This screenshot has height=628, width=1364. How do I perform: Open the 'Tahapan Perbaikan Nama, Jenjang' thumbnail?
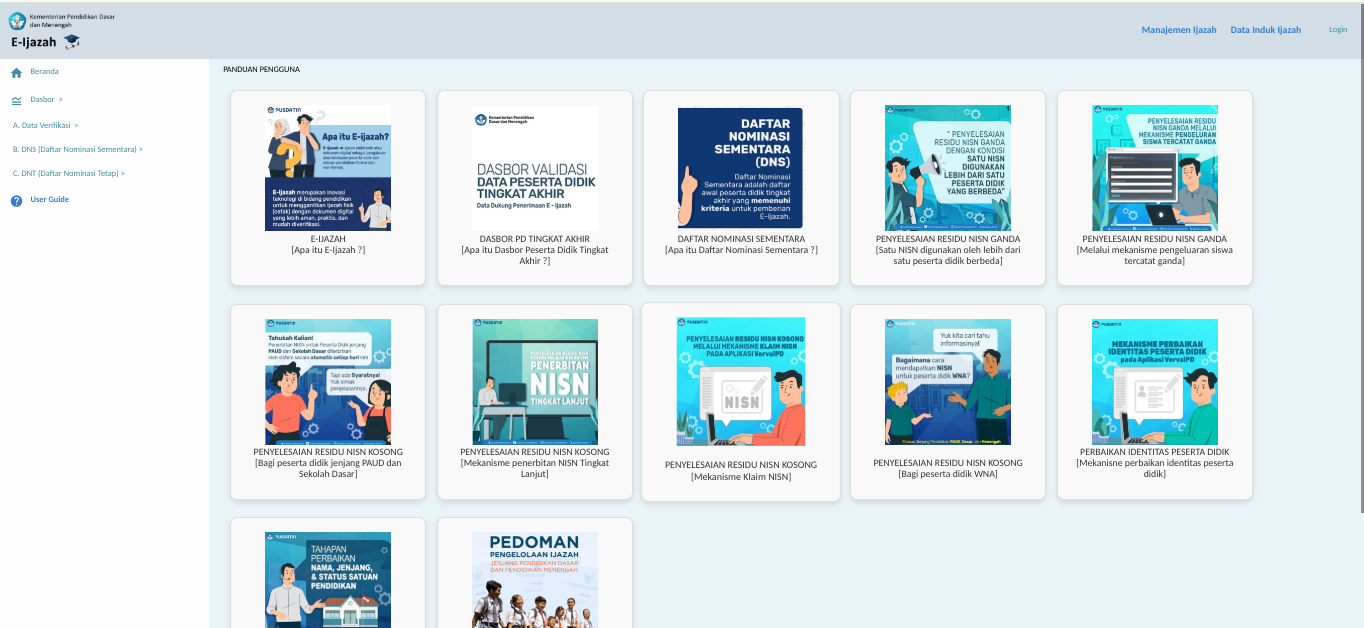click(328, 580)
